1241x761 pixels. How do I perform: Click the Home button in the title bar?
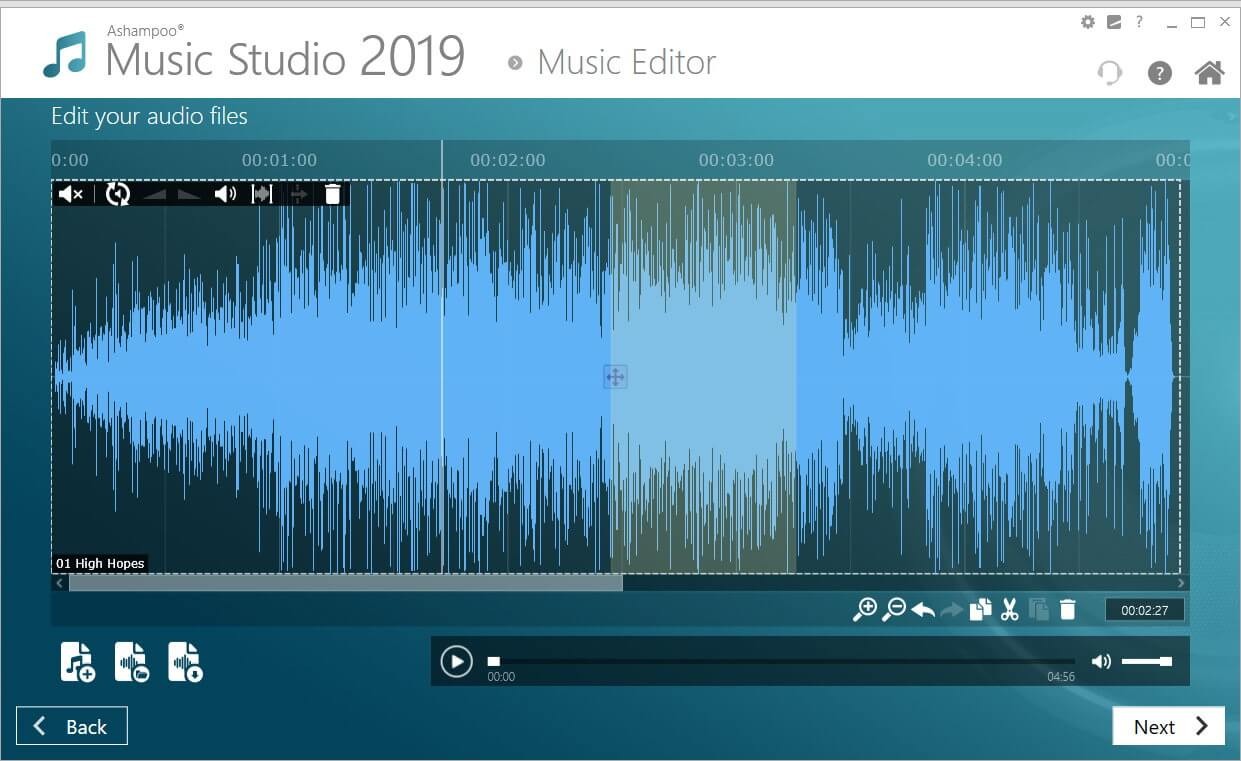click(x=1208, y=72)
